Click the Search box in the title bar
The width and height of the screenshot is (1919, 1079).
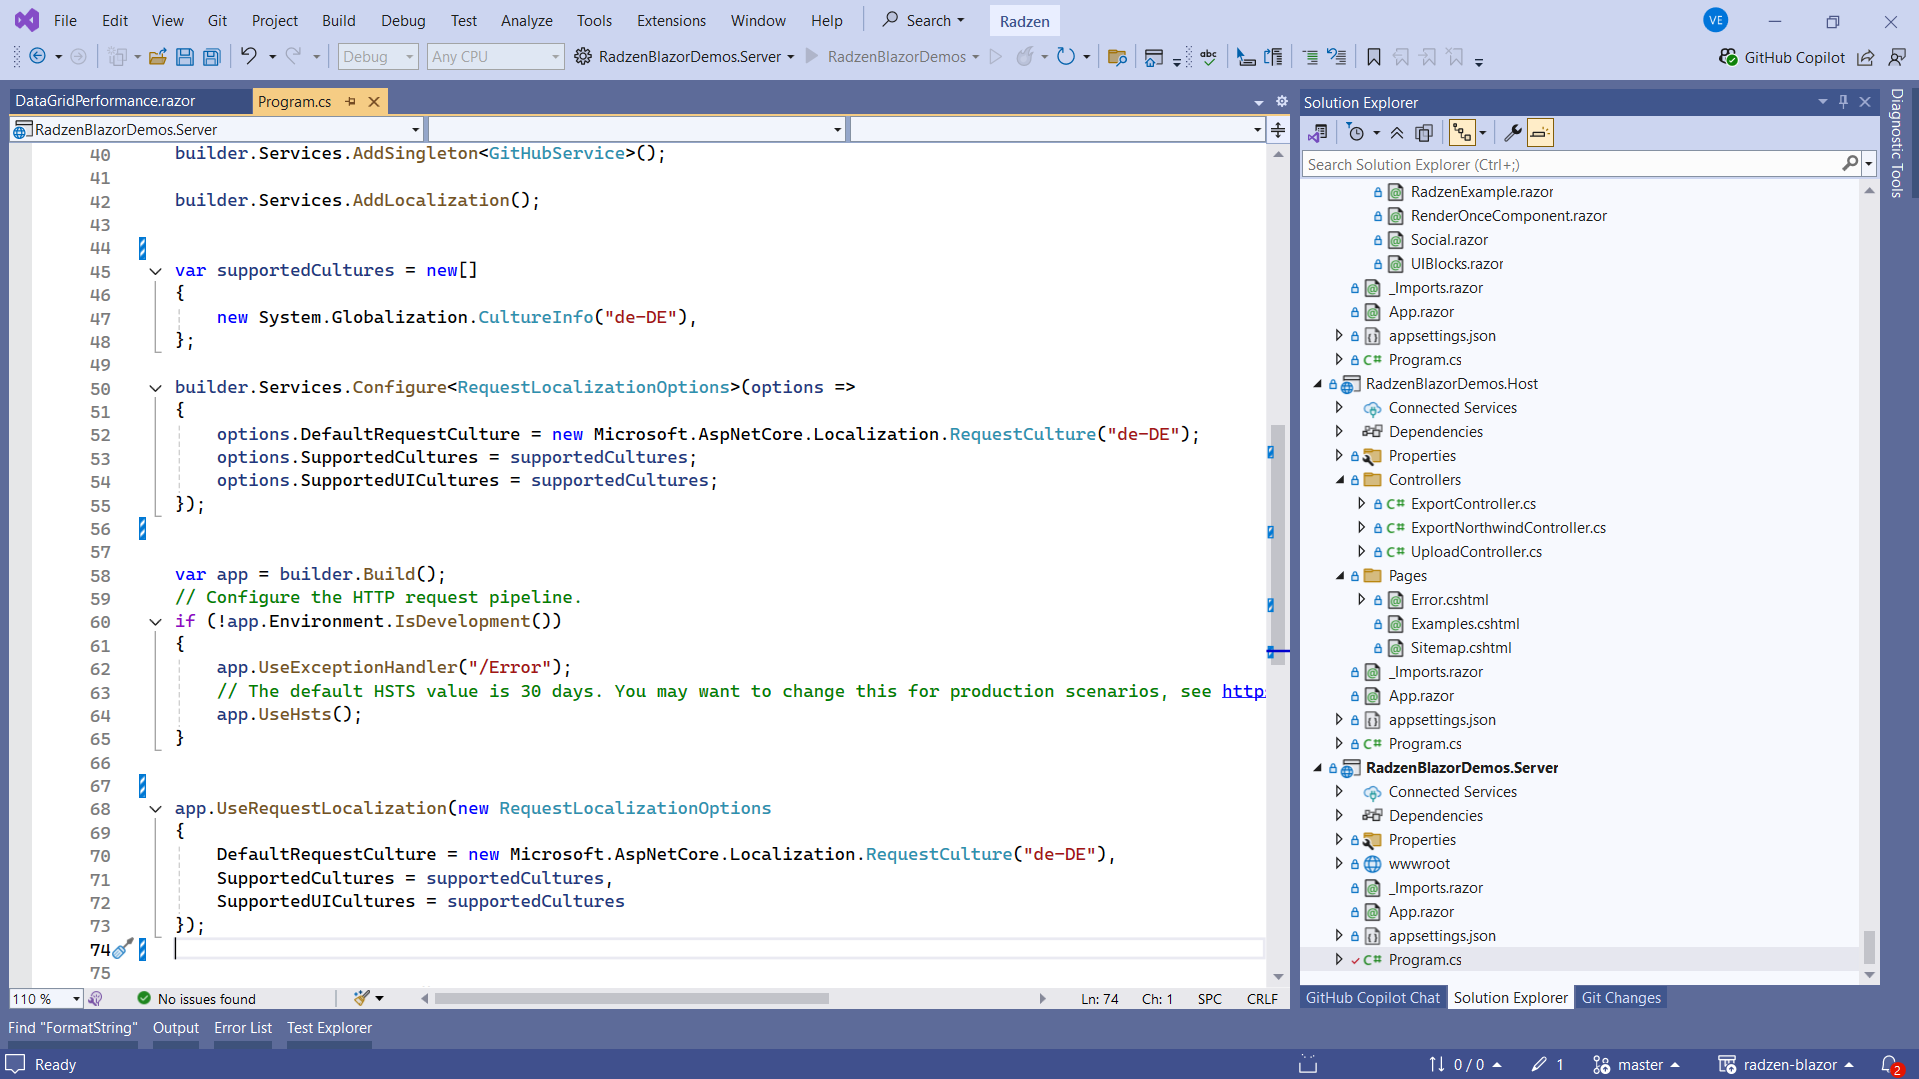tap(922, 20)
